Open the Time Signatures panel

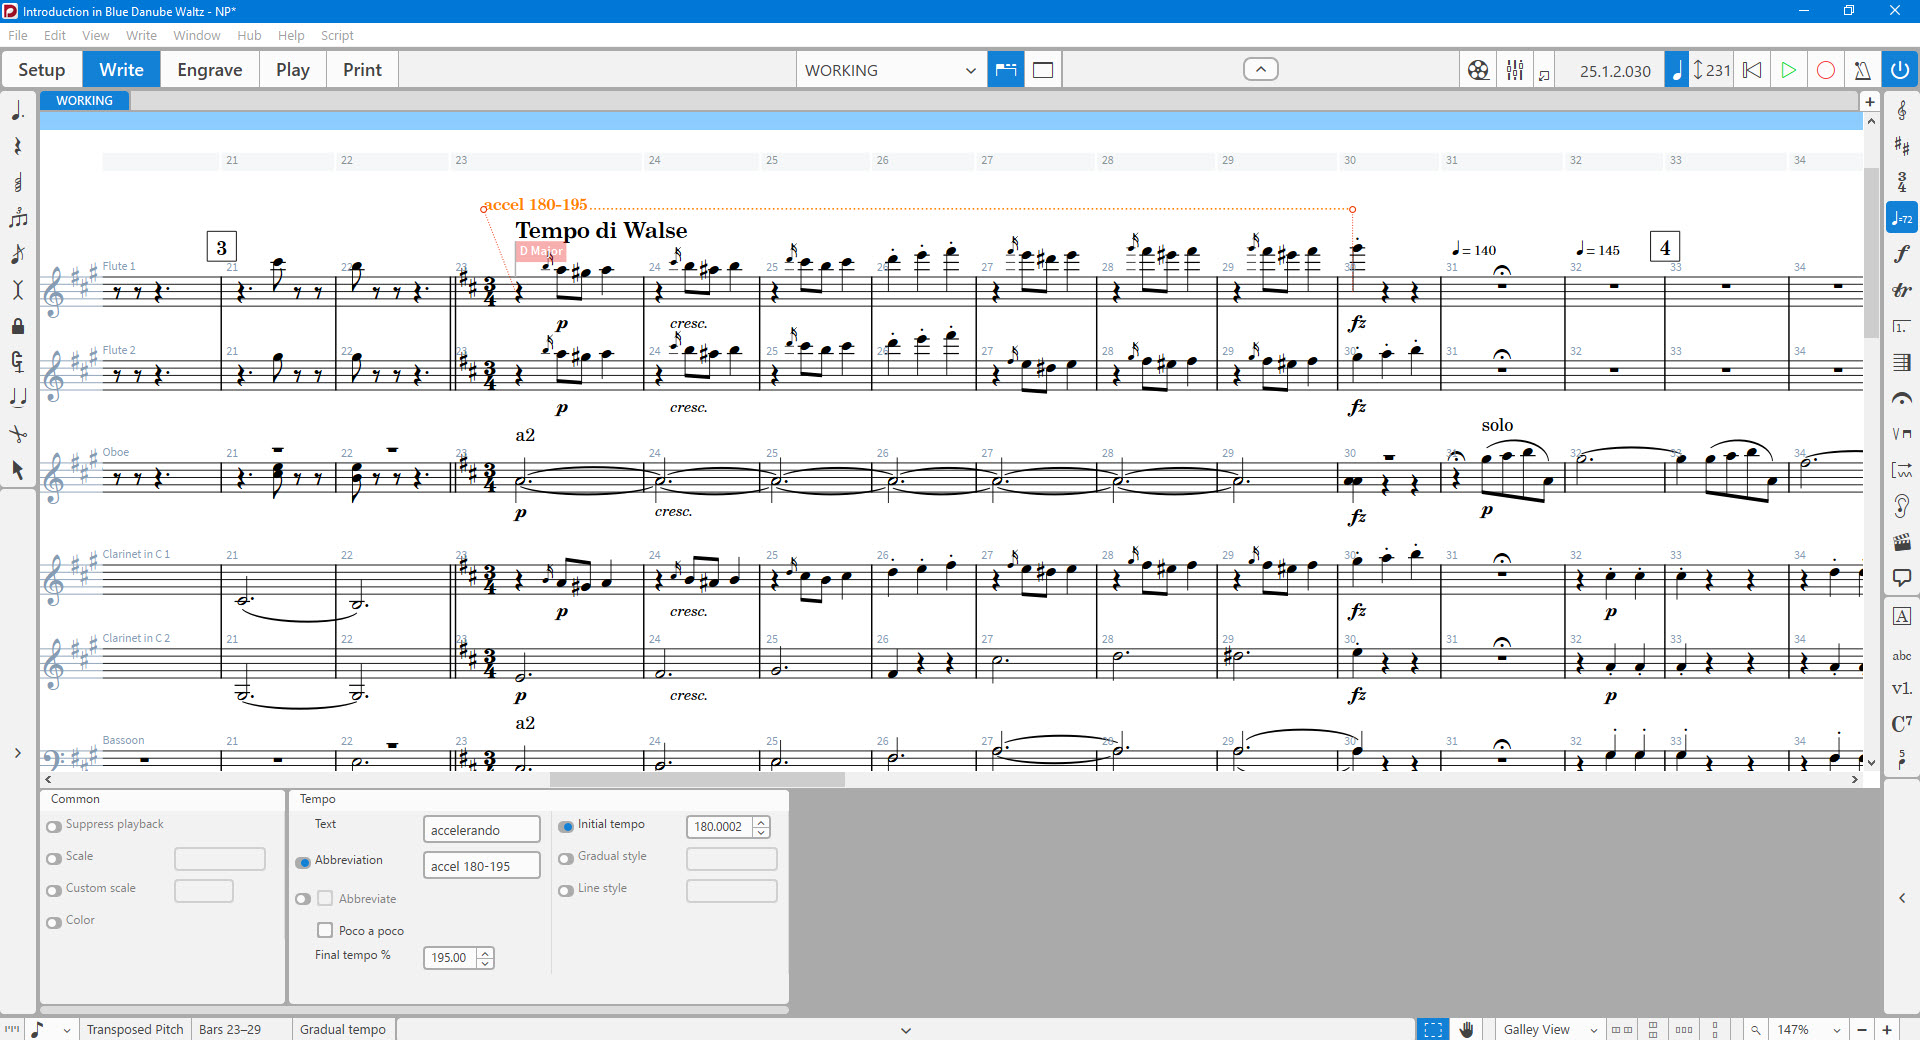[1902, 182]
